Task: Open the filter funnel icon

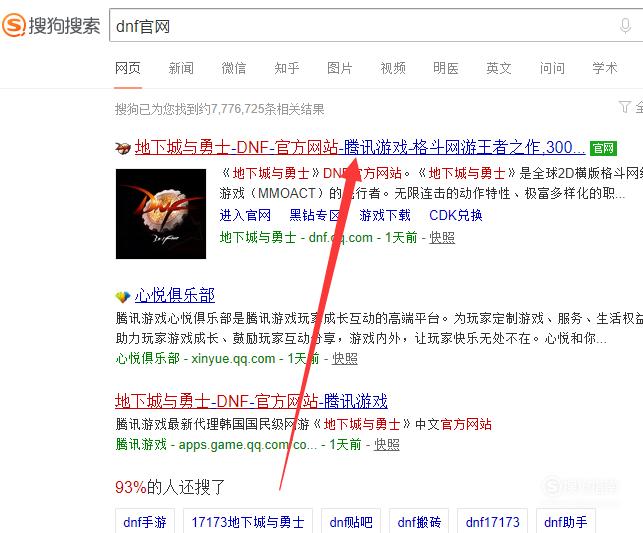Action: (x=624, y=107)
